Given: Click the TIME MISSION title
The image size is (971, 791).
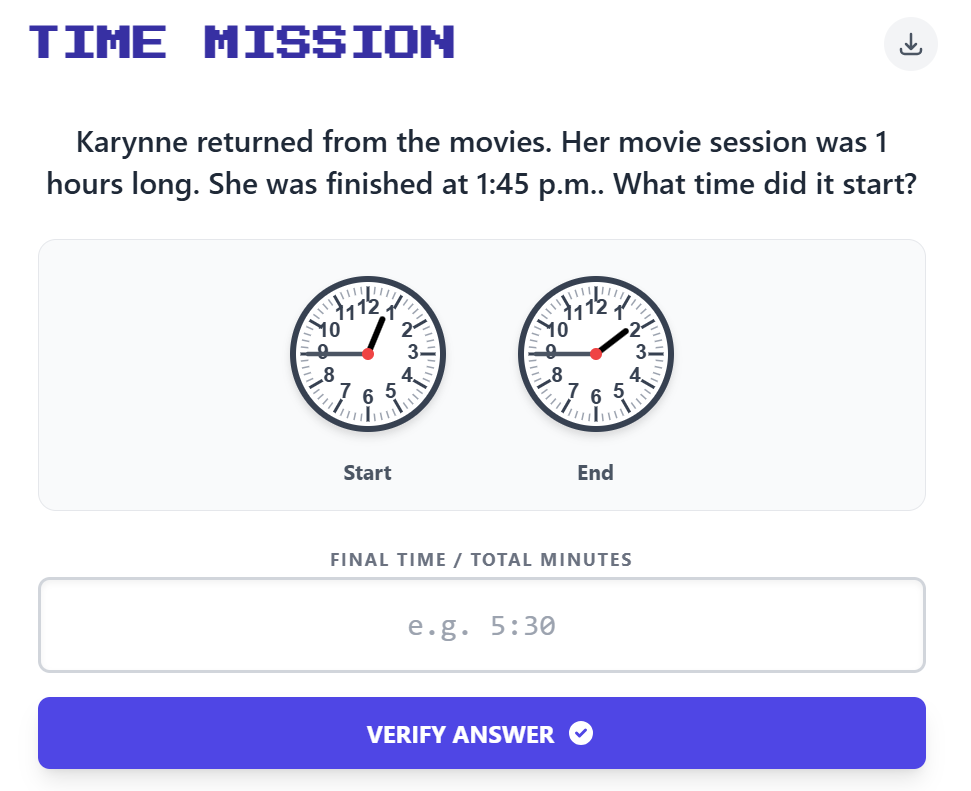Looking at the screenshot, I should click(242, 42).
